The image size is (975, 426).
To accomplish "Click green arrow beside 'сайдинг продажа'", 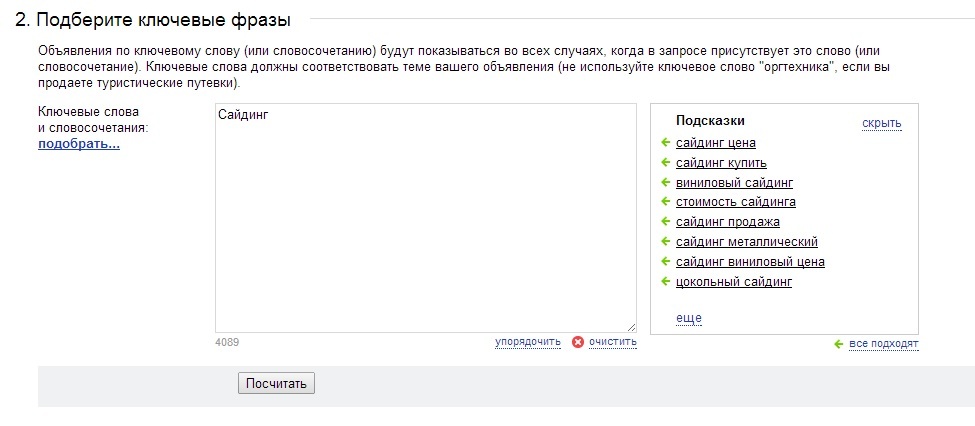I will point(665,222).
